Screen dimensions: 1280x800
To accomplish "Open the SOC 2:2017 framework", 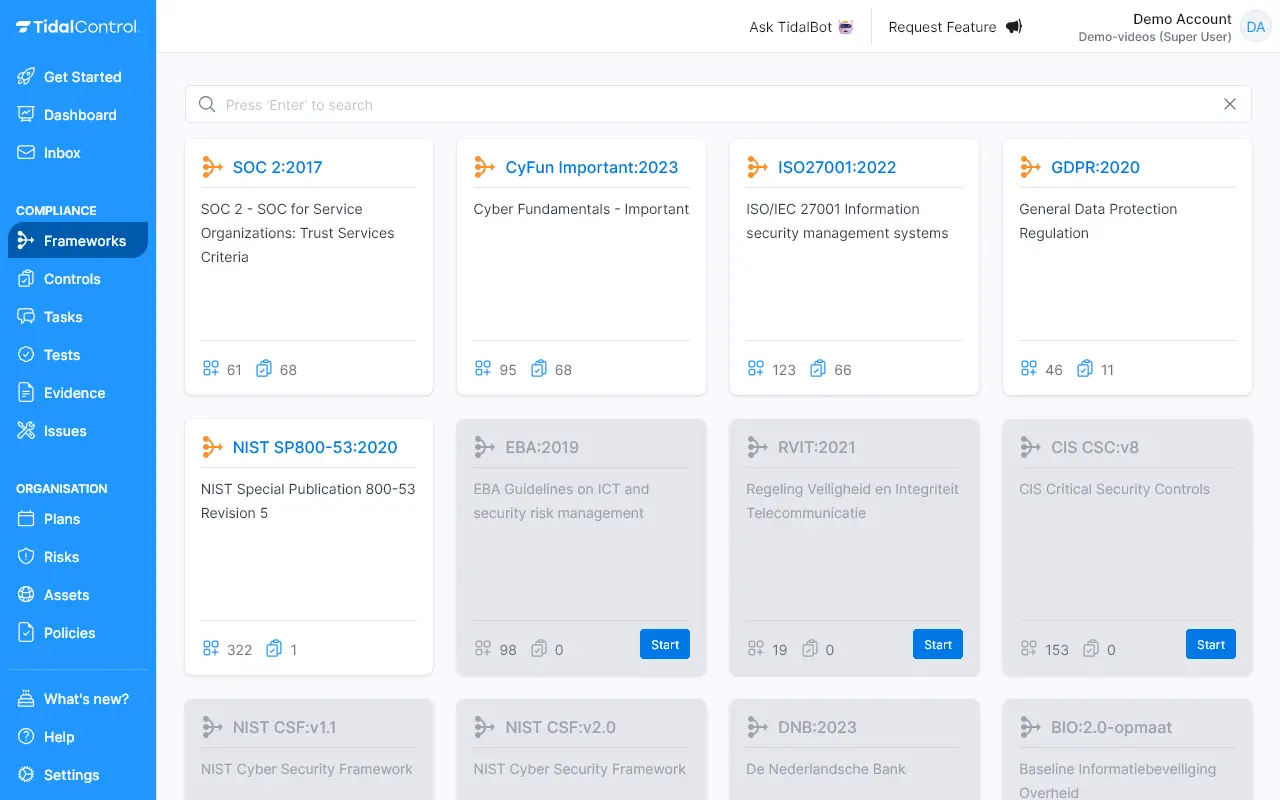I will tap(277, 167).
